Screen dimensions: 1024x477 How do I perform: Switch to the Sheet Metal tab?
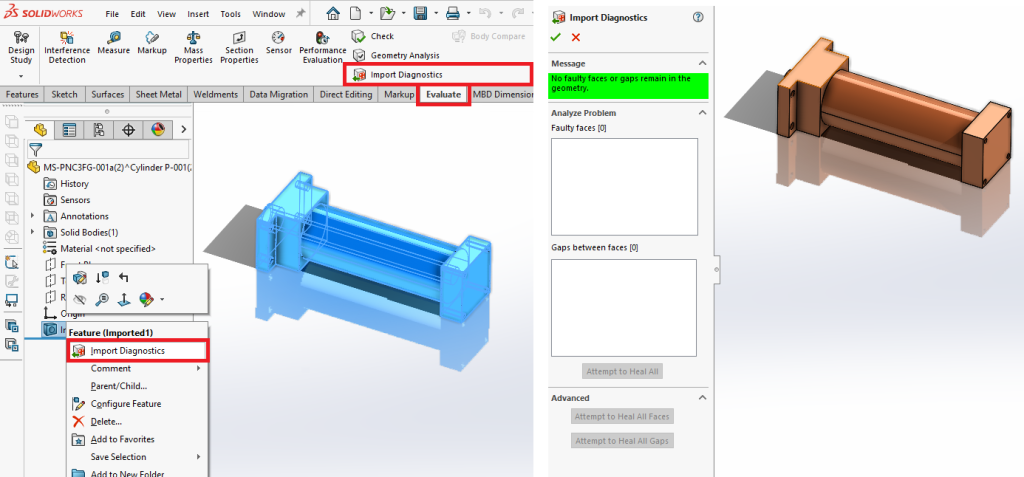(x=158, y=95)
